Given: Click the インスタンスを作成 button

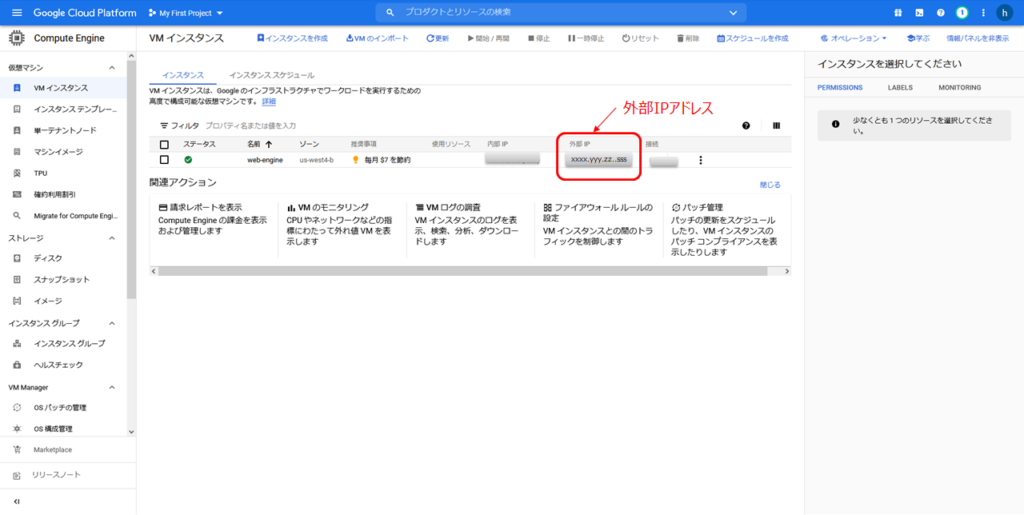Looking at the screenshot, I should [x=292, y=38].
